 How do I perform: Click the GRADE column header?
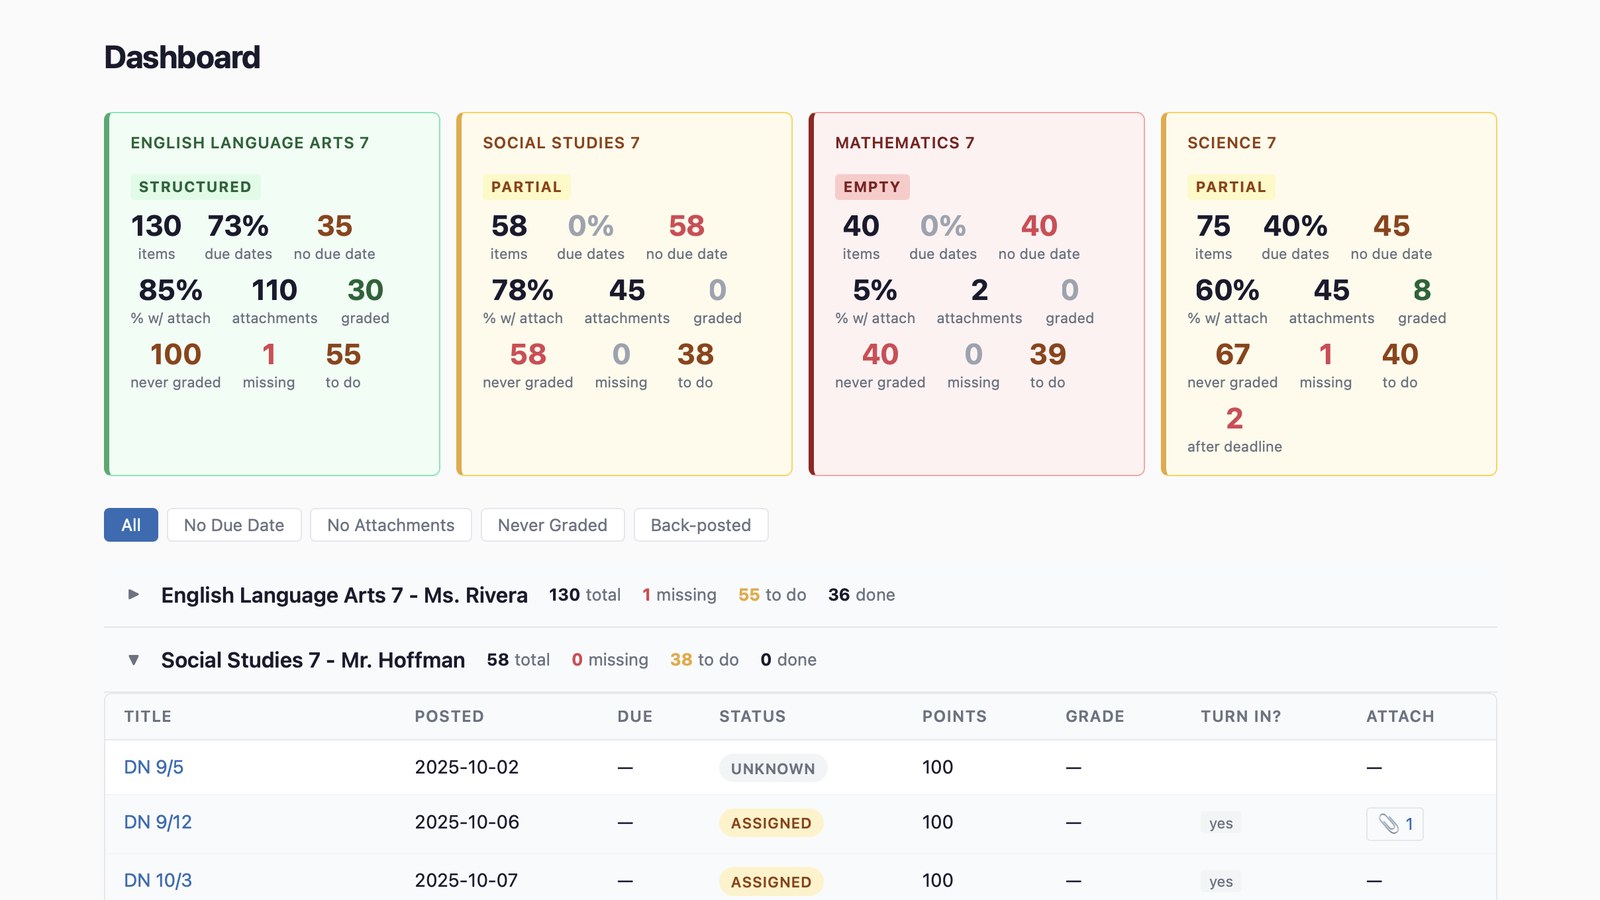1095,716
